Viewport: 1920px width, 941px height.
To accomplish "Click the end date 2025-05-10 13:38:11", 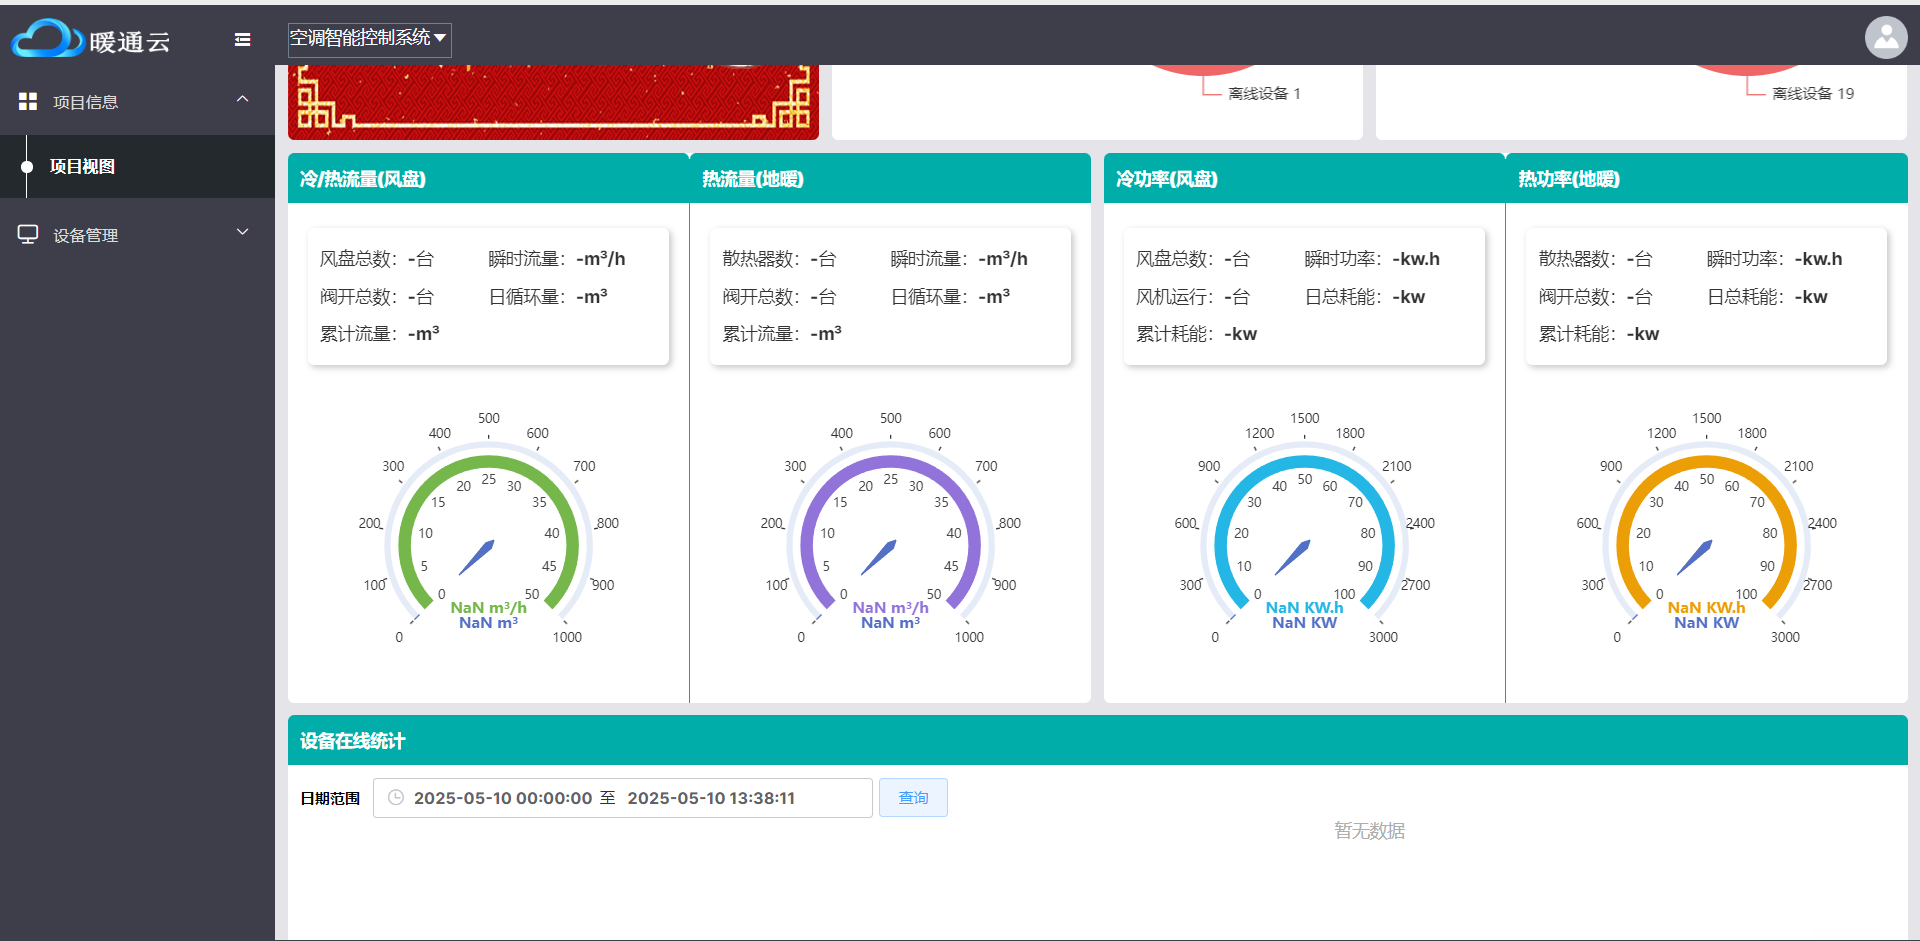I will pos(711,798).
